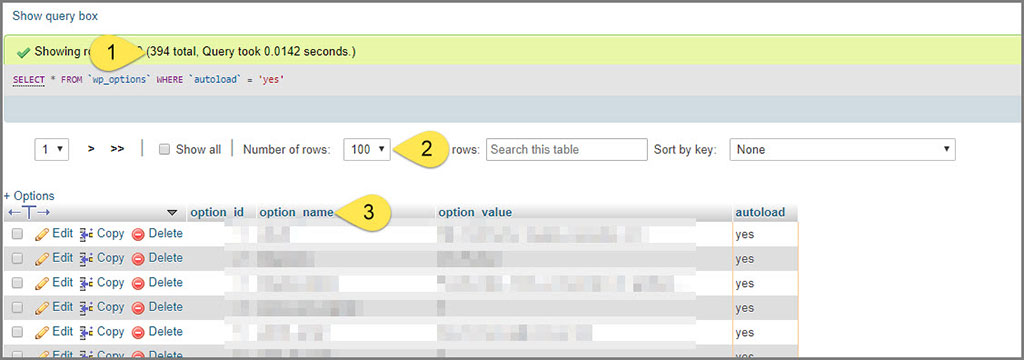Sort by autoload column header

click(760, 212)
